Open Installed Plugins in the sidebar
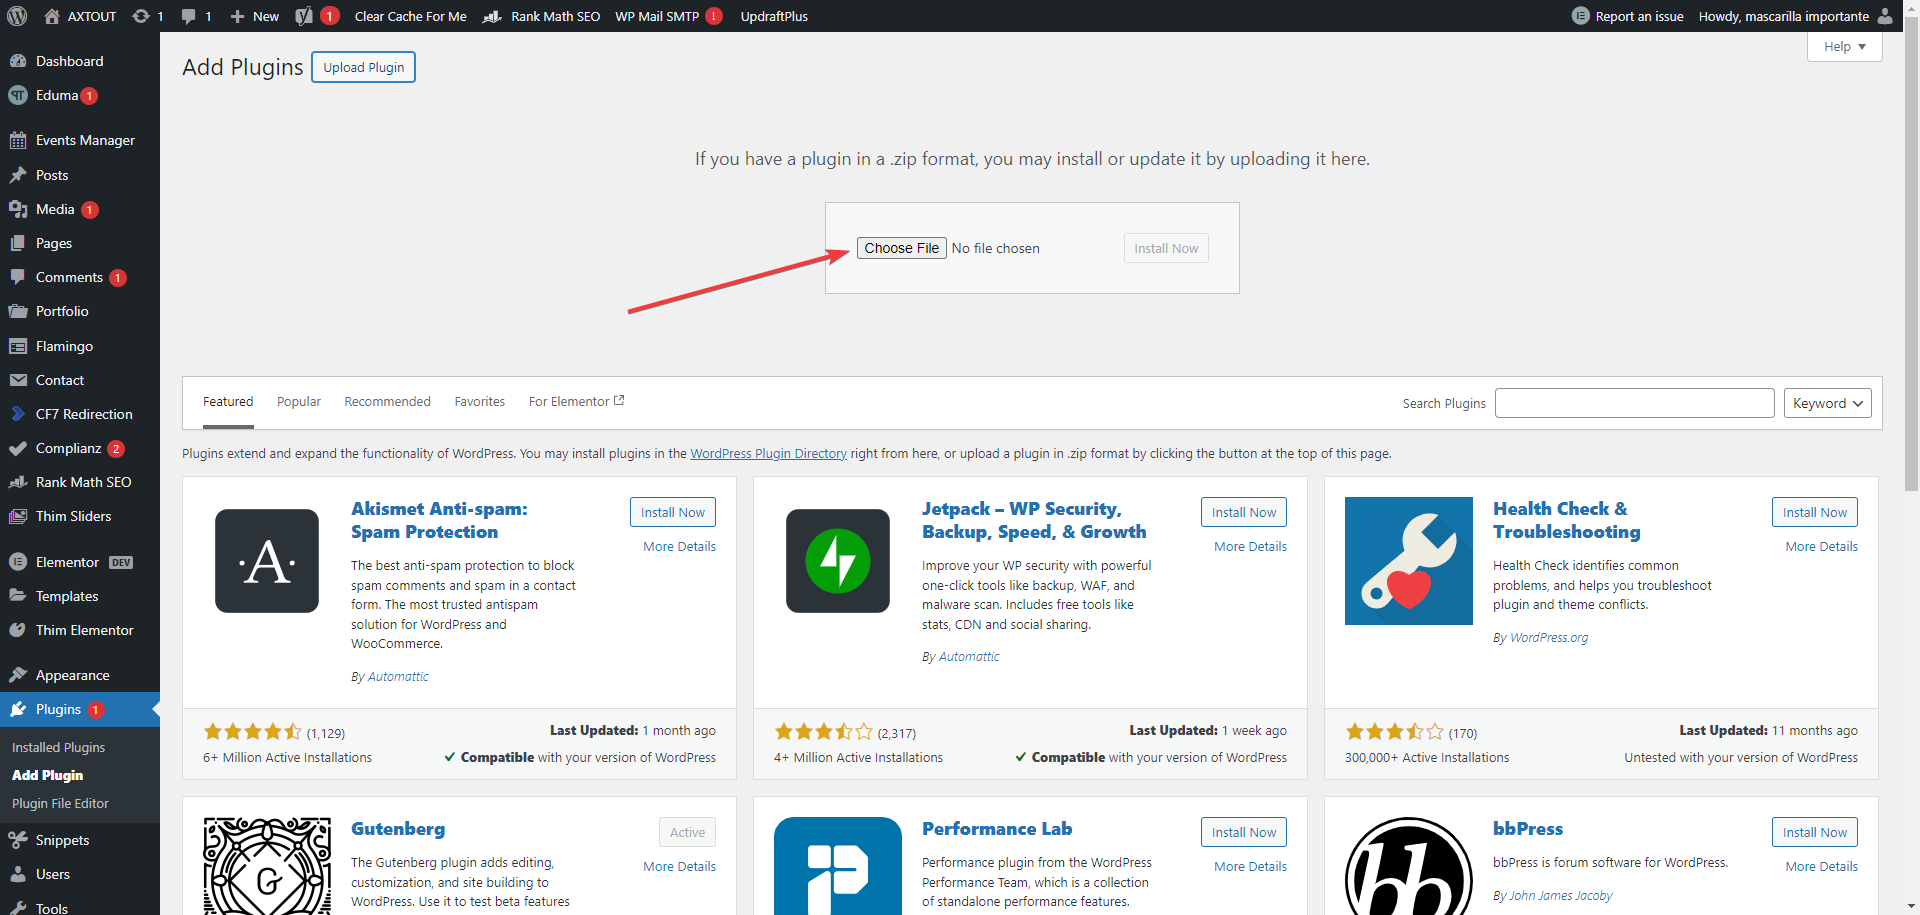 [x=58, y=747]
